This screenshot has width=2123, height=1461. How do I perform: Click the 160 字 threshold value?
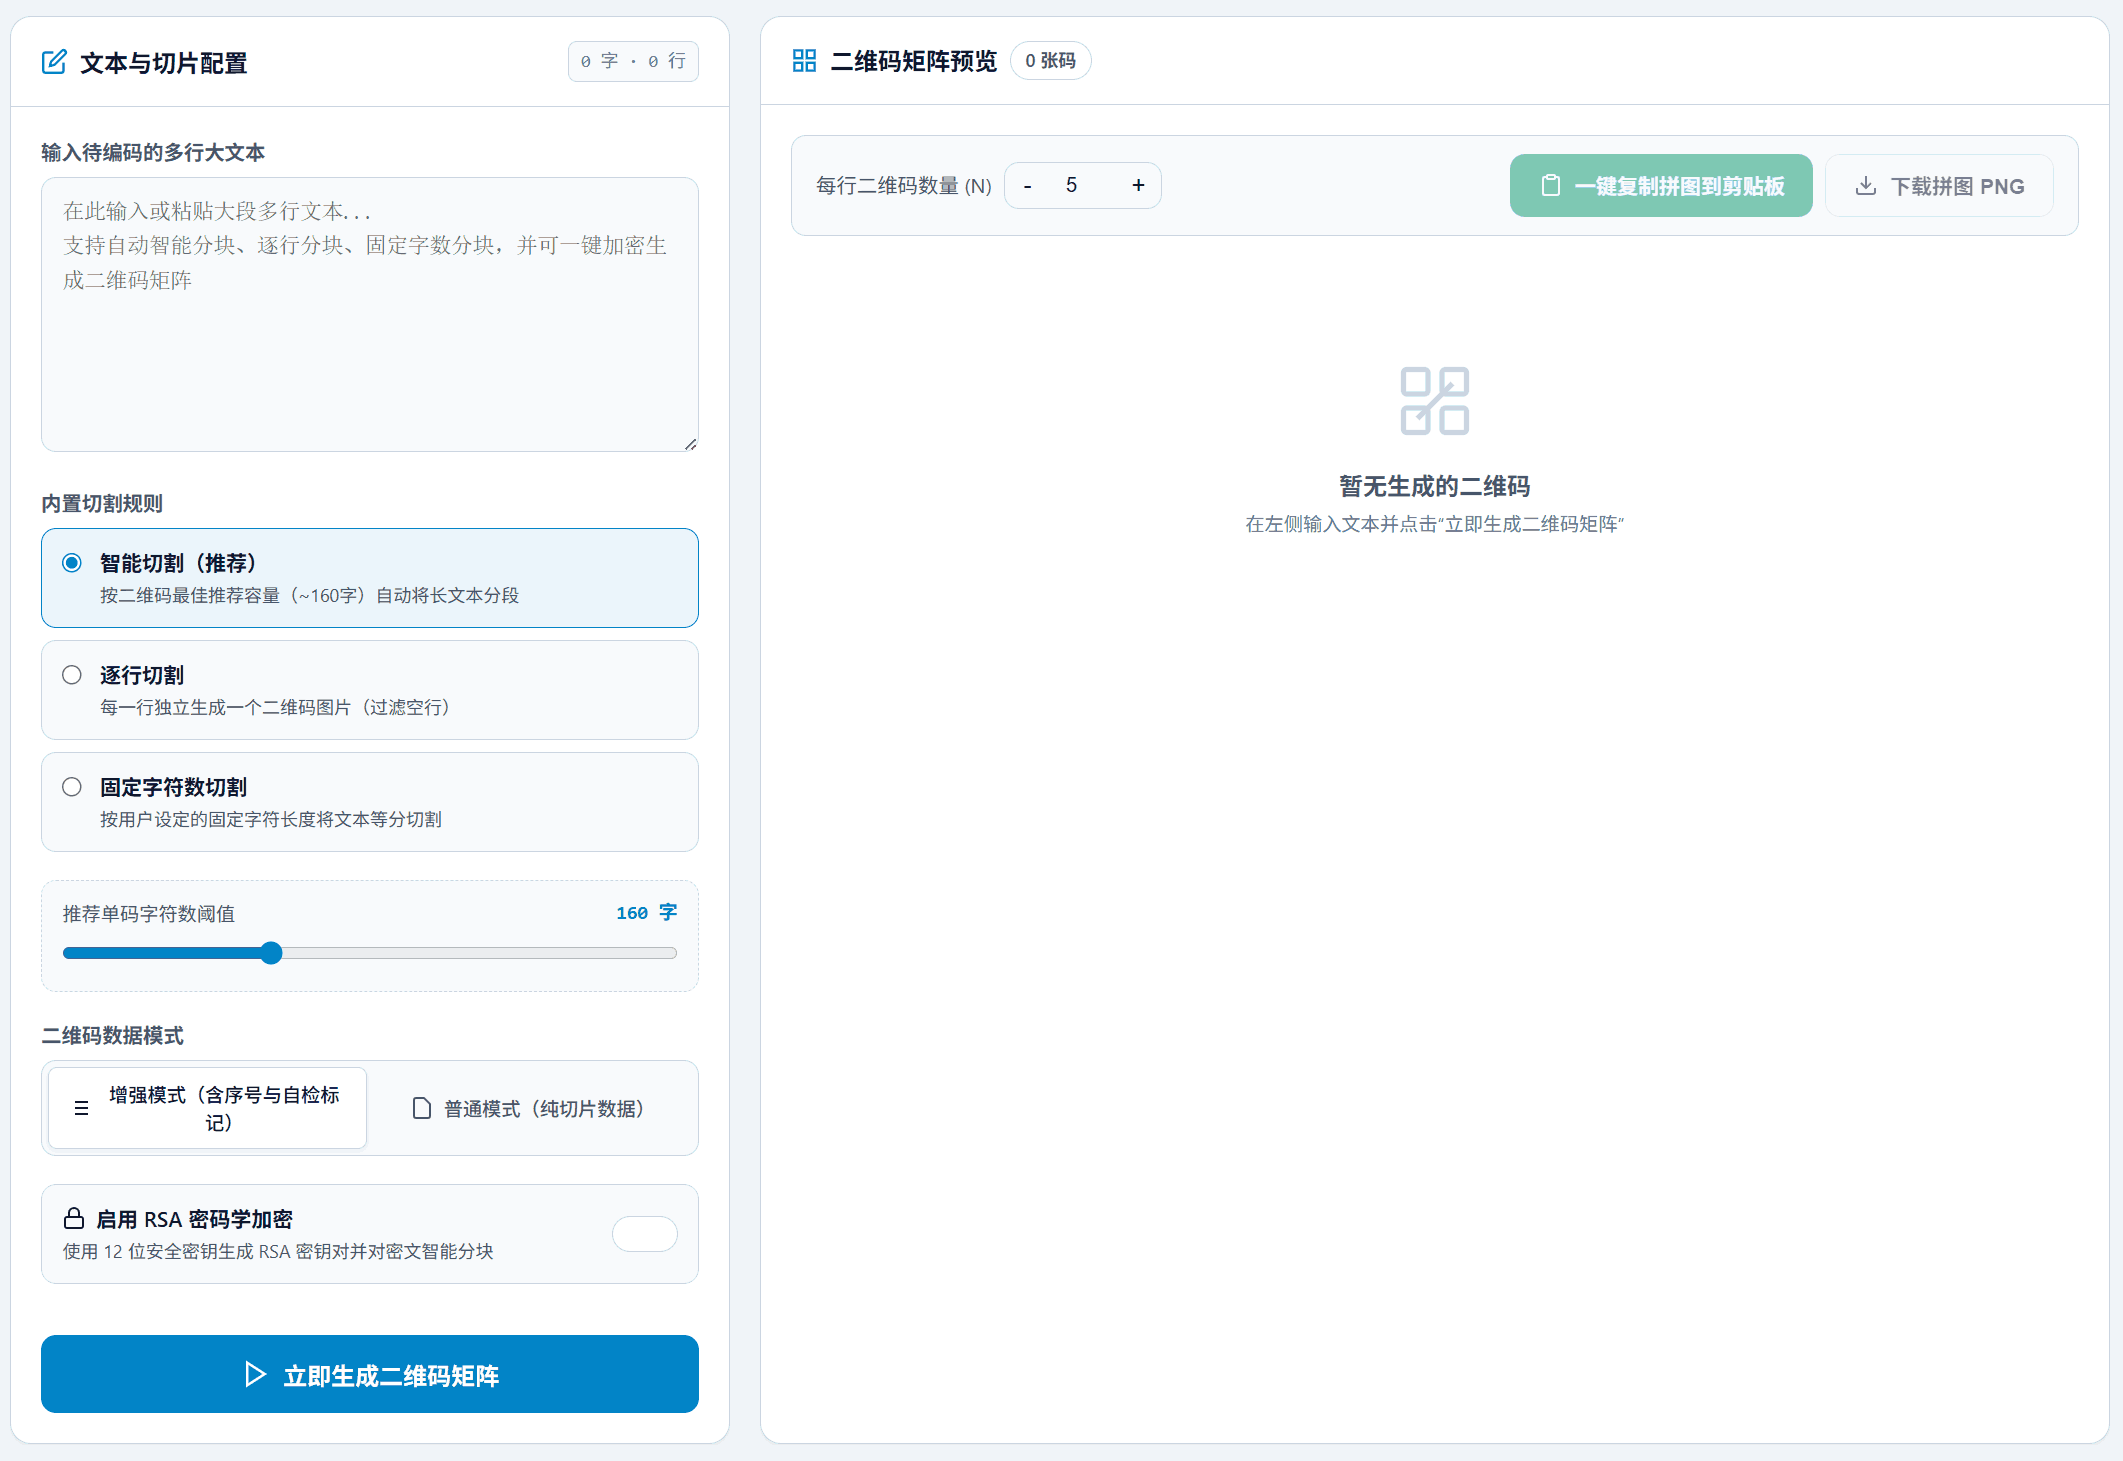click(x=646, y=913)
